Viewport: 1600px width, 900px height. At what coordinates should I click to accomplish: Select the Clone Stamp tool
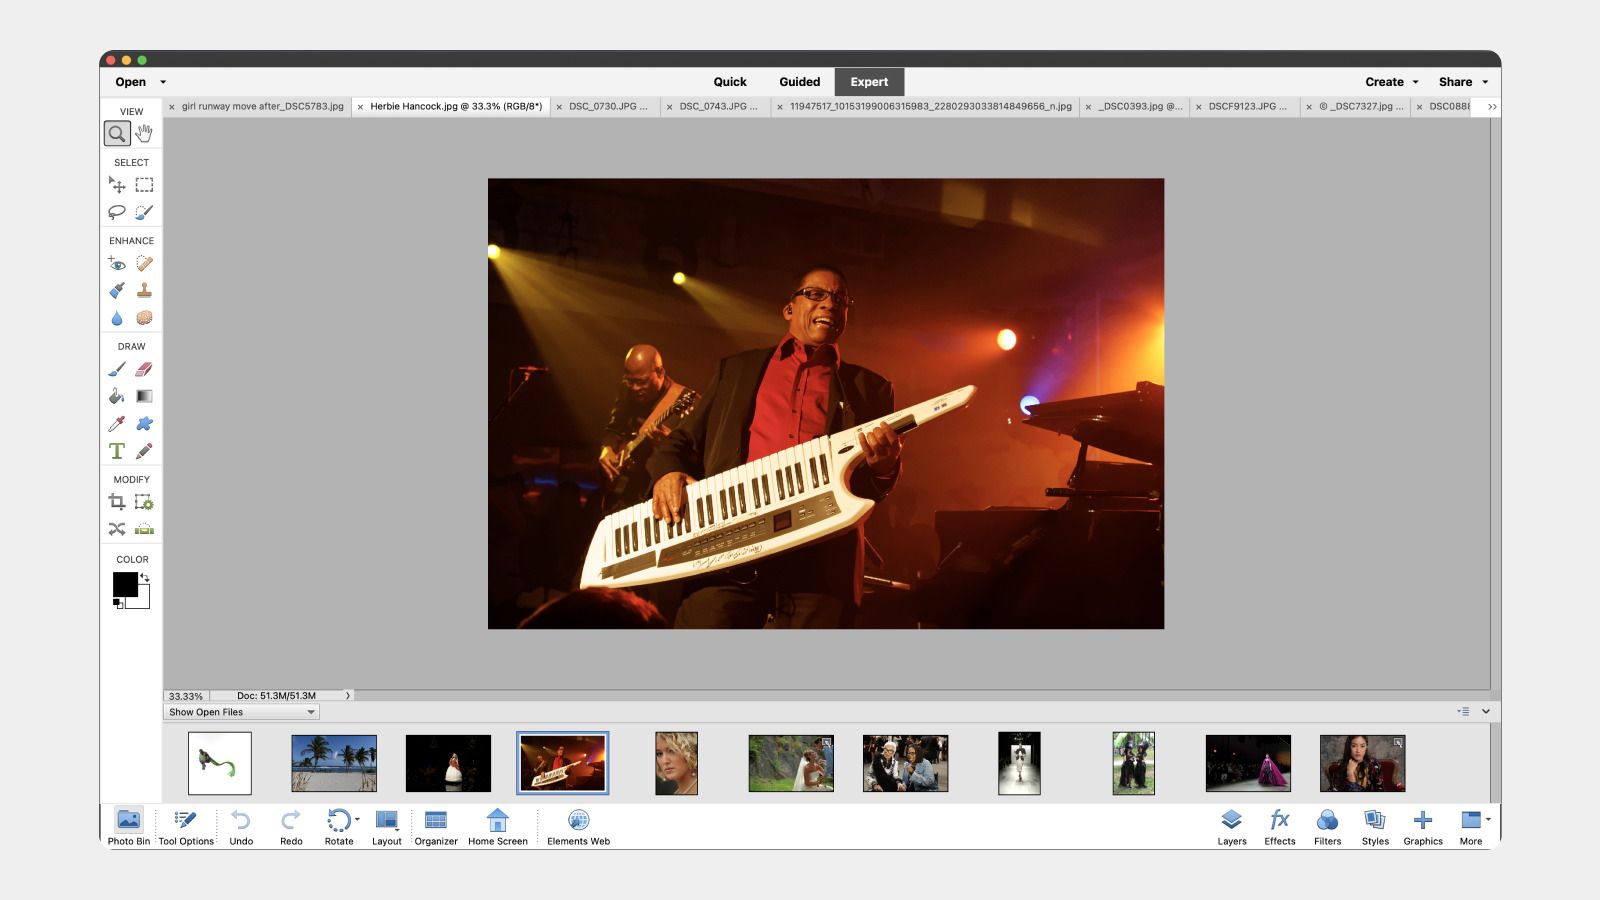pyautogui.click(x=145, y=291)
